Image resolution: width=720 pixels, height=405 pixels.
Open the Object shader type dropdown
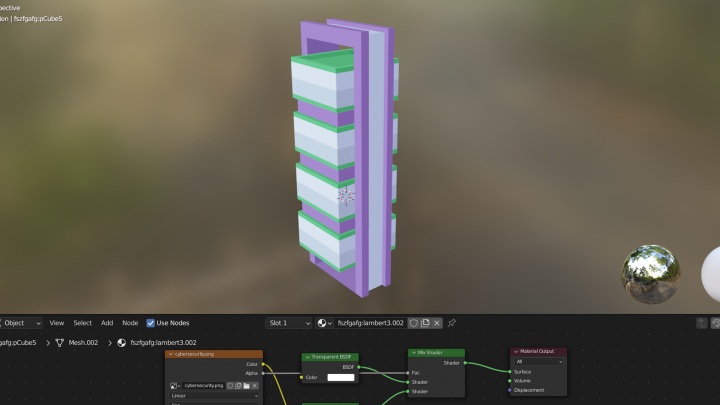coord(21,323)
